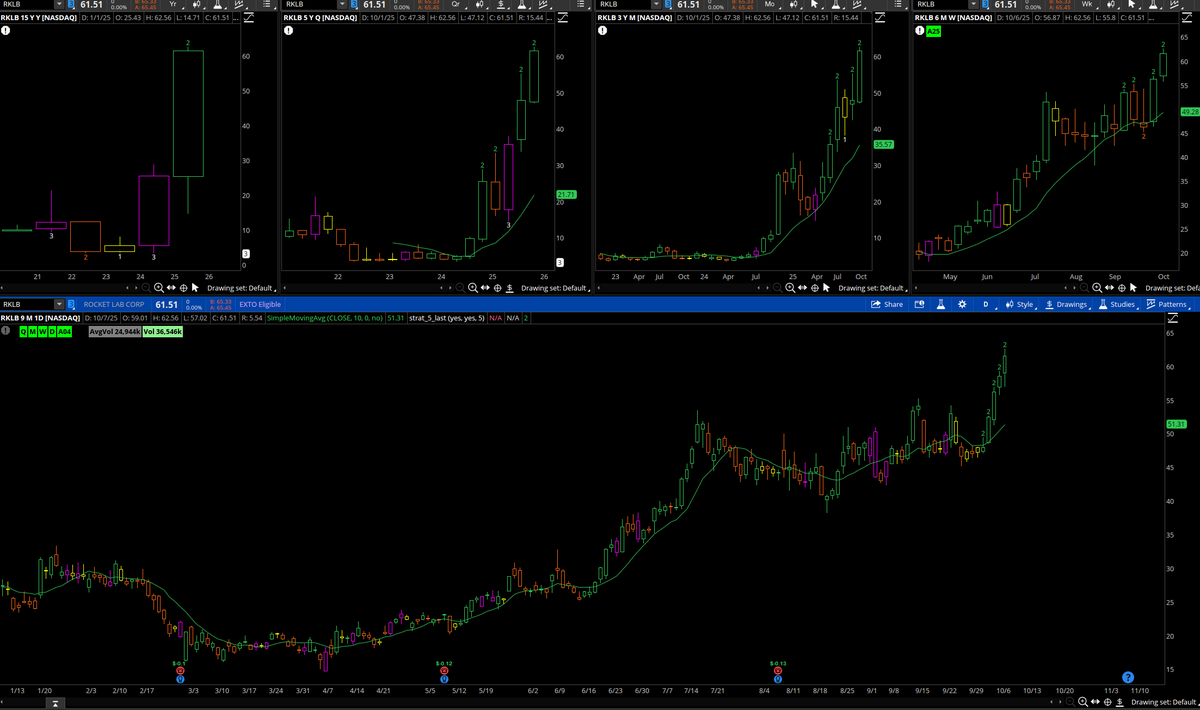
Task: Click RKLB symbol field in bottom chart
Action: pos(26,304)
